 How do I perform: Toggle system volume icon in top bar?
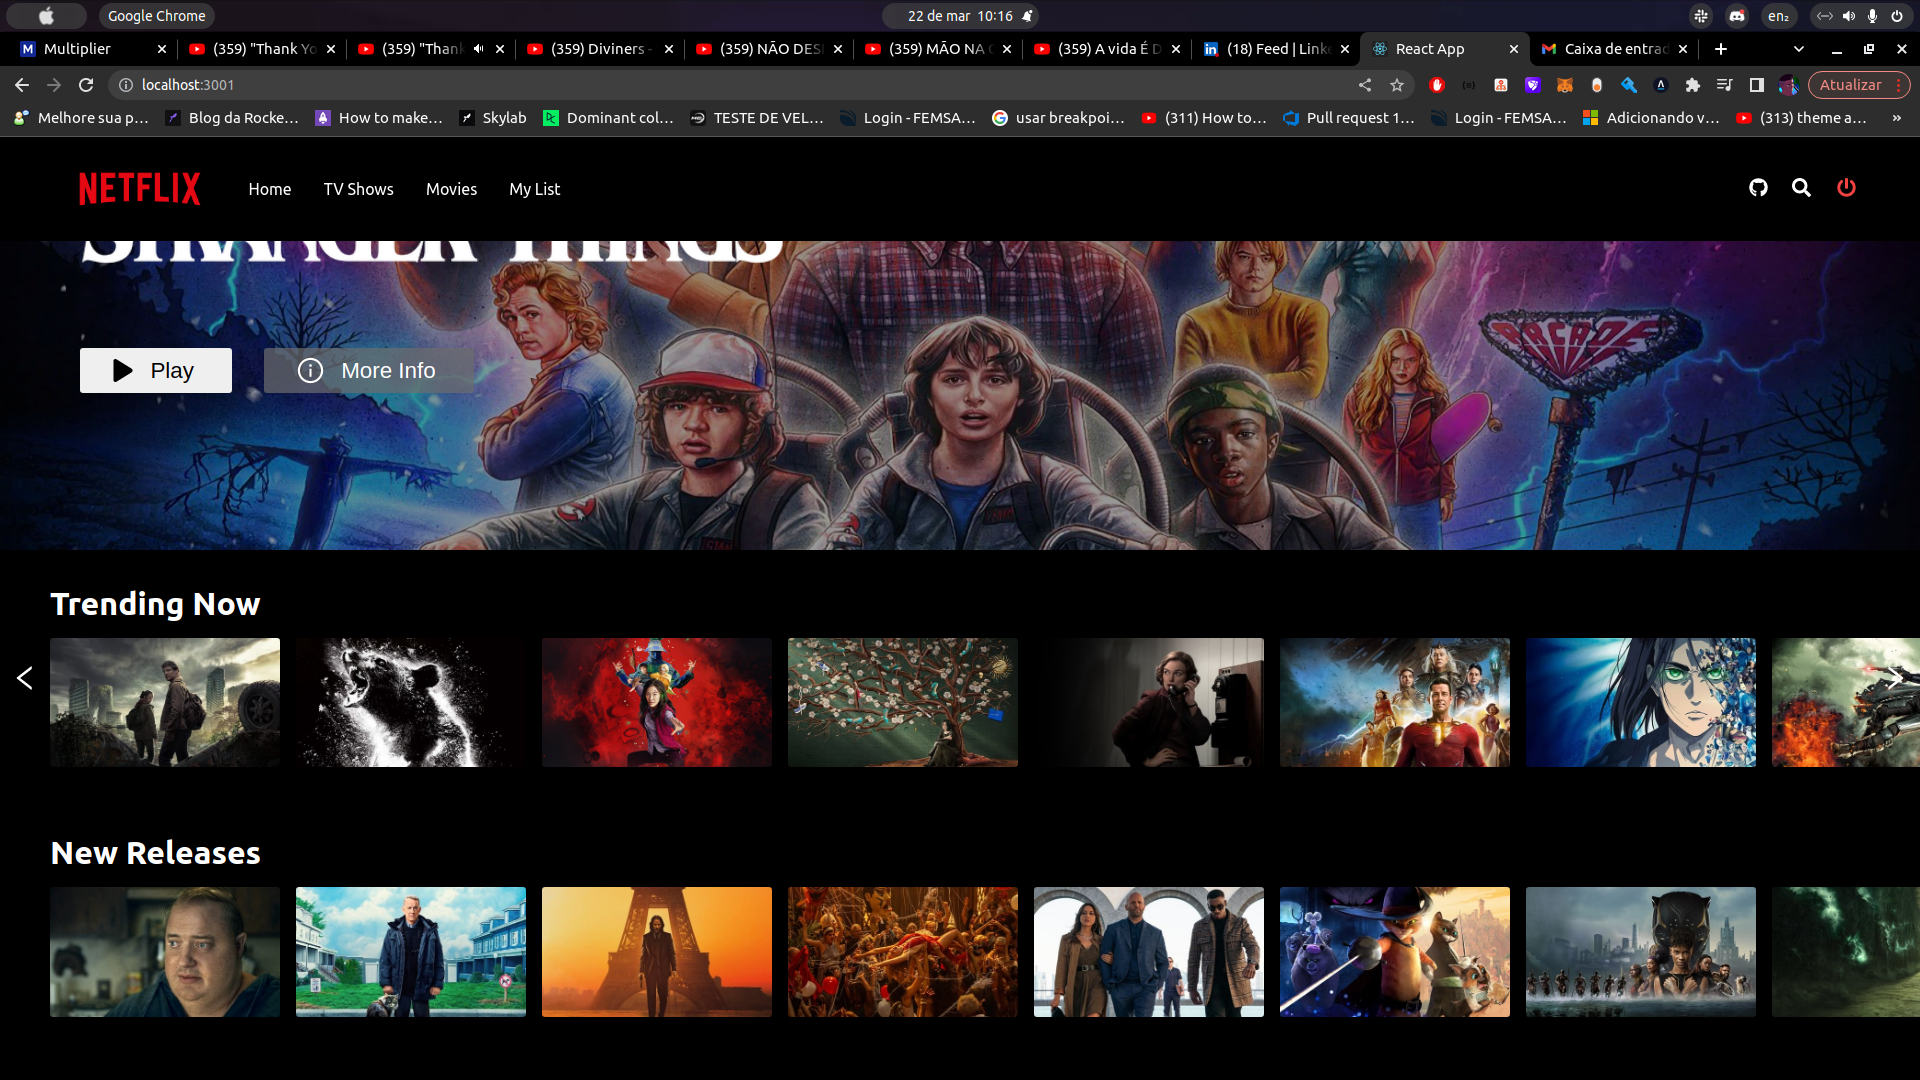[1848, 16]
